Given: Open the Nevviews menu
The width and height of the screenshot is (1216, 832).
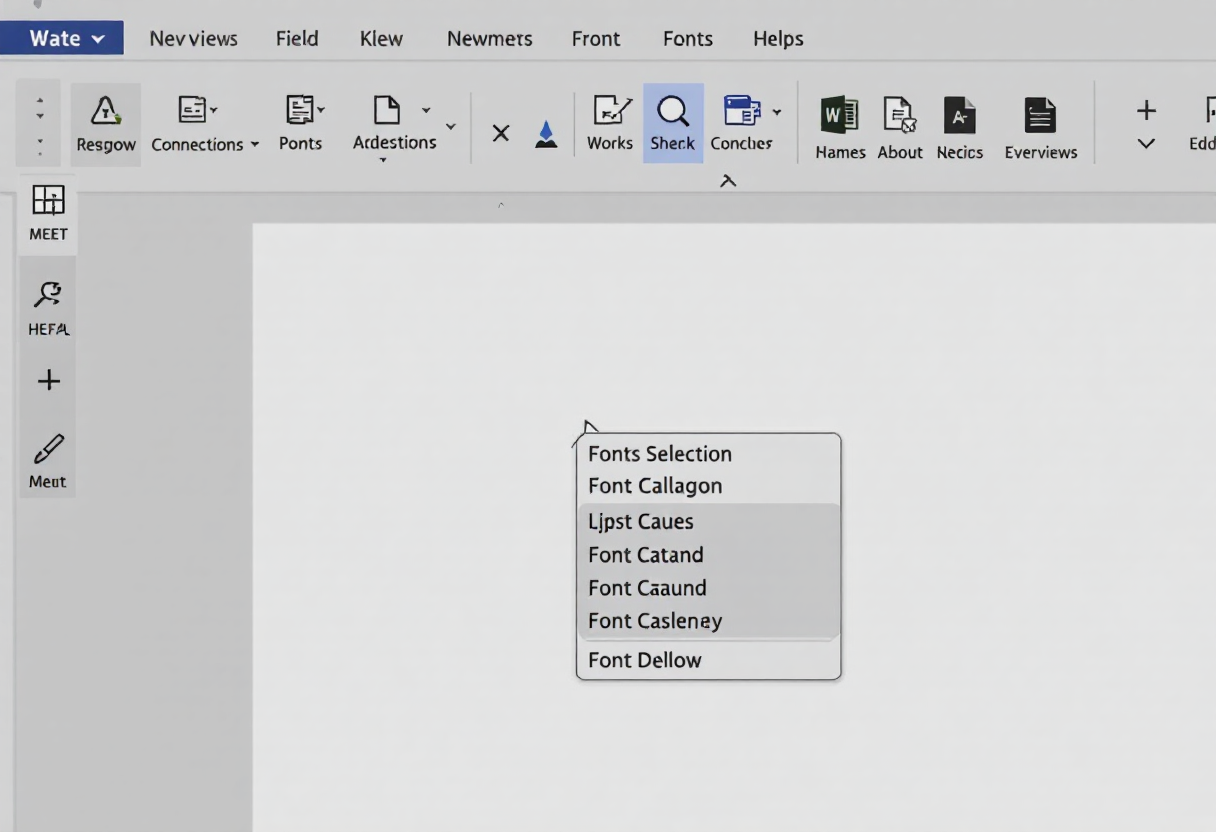Looking at the screenshot, I should [193, 39].
